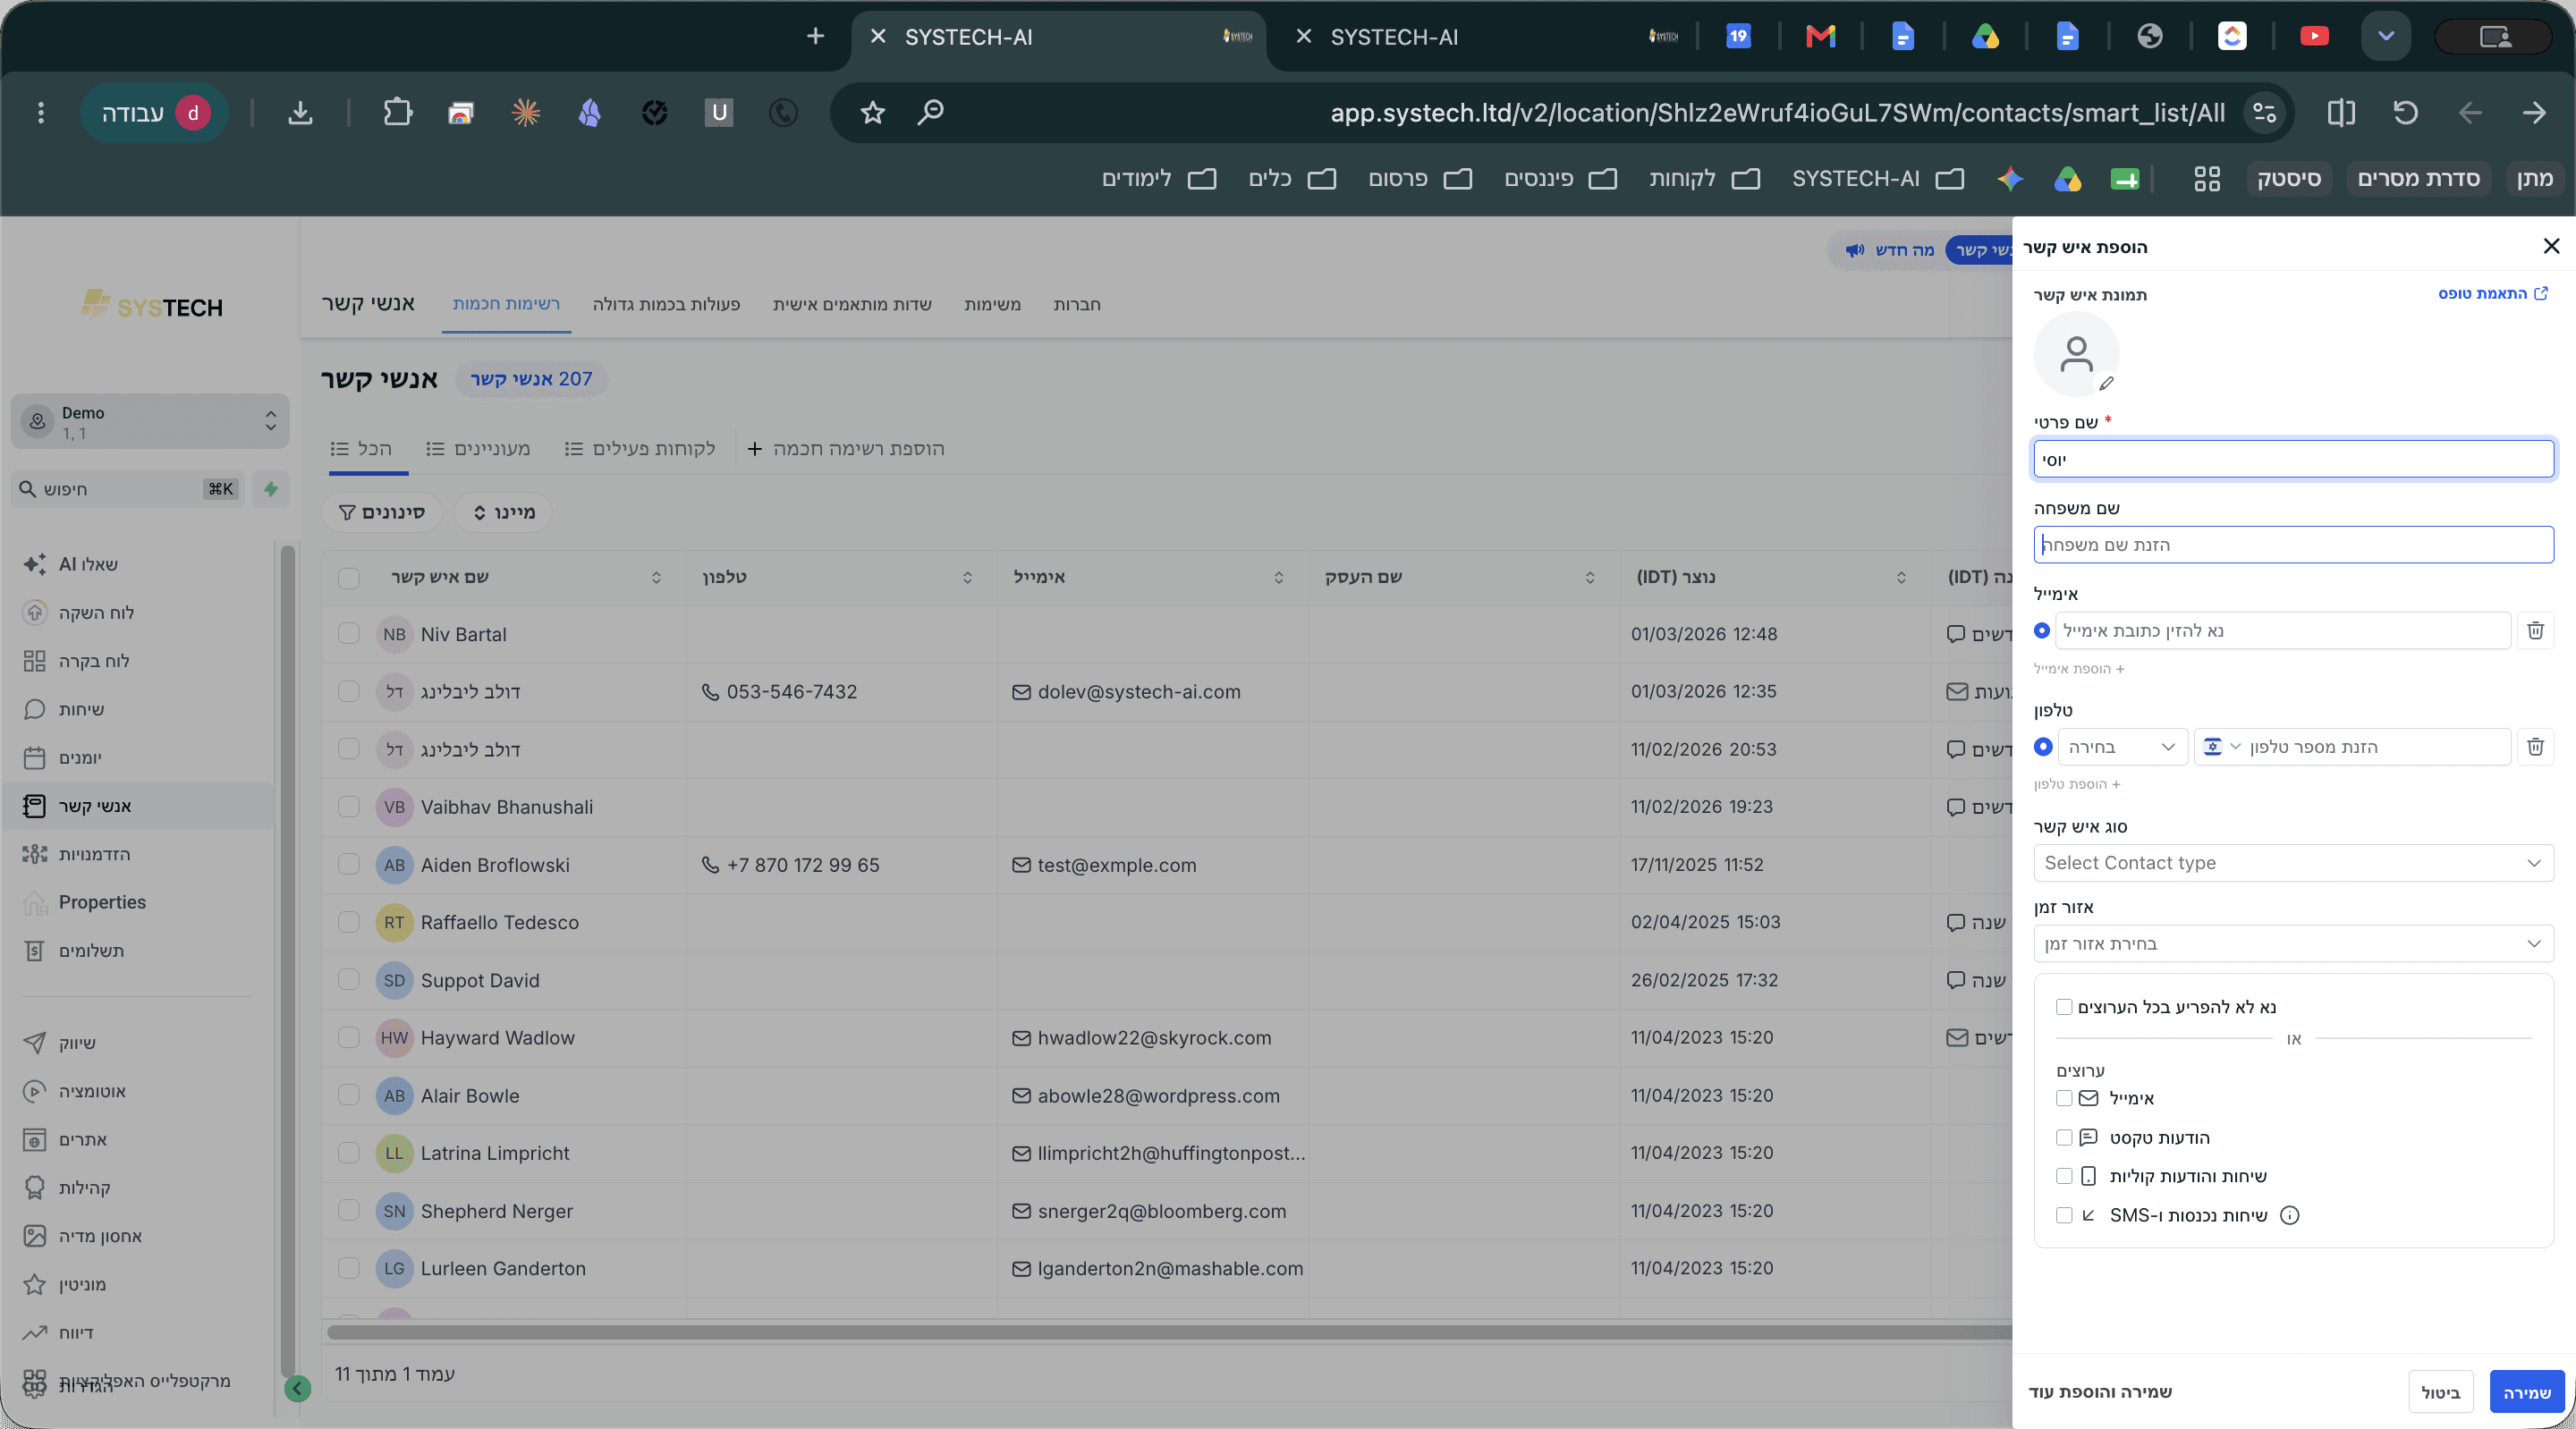Click the sidebar vertical scrollbar
Viewport: 2576px width, 1429px height.
288,960
